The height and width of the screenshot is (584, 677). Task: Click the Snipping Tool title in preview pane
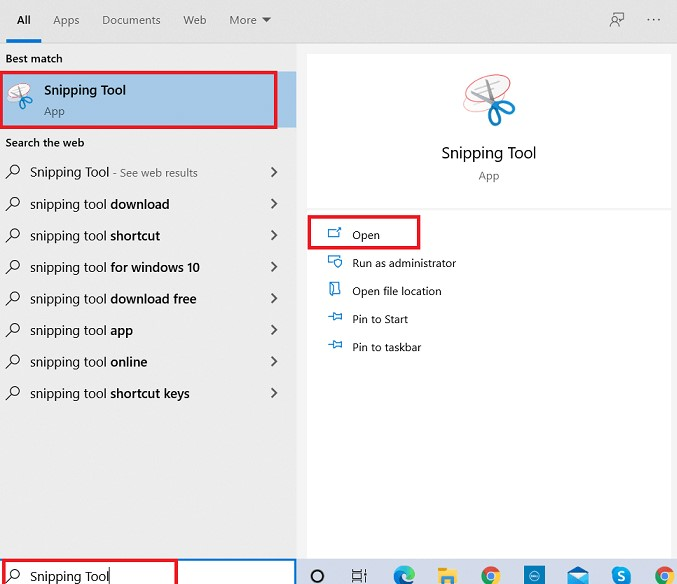489,153
